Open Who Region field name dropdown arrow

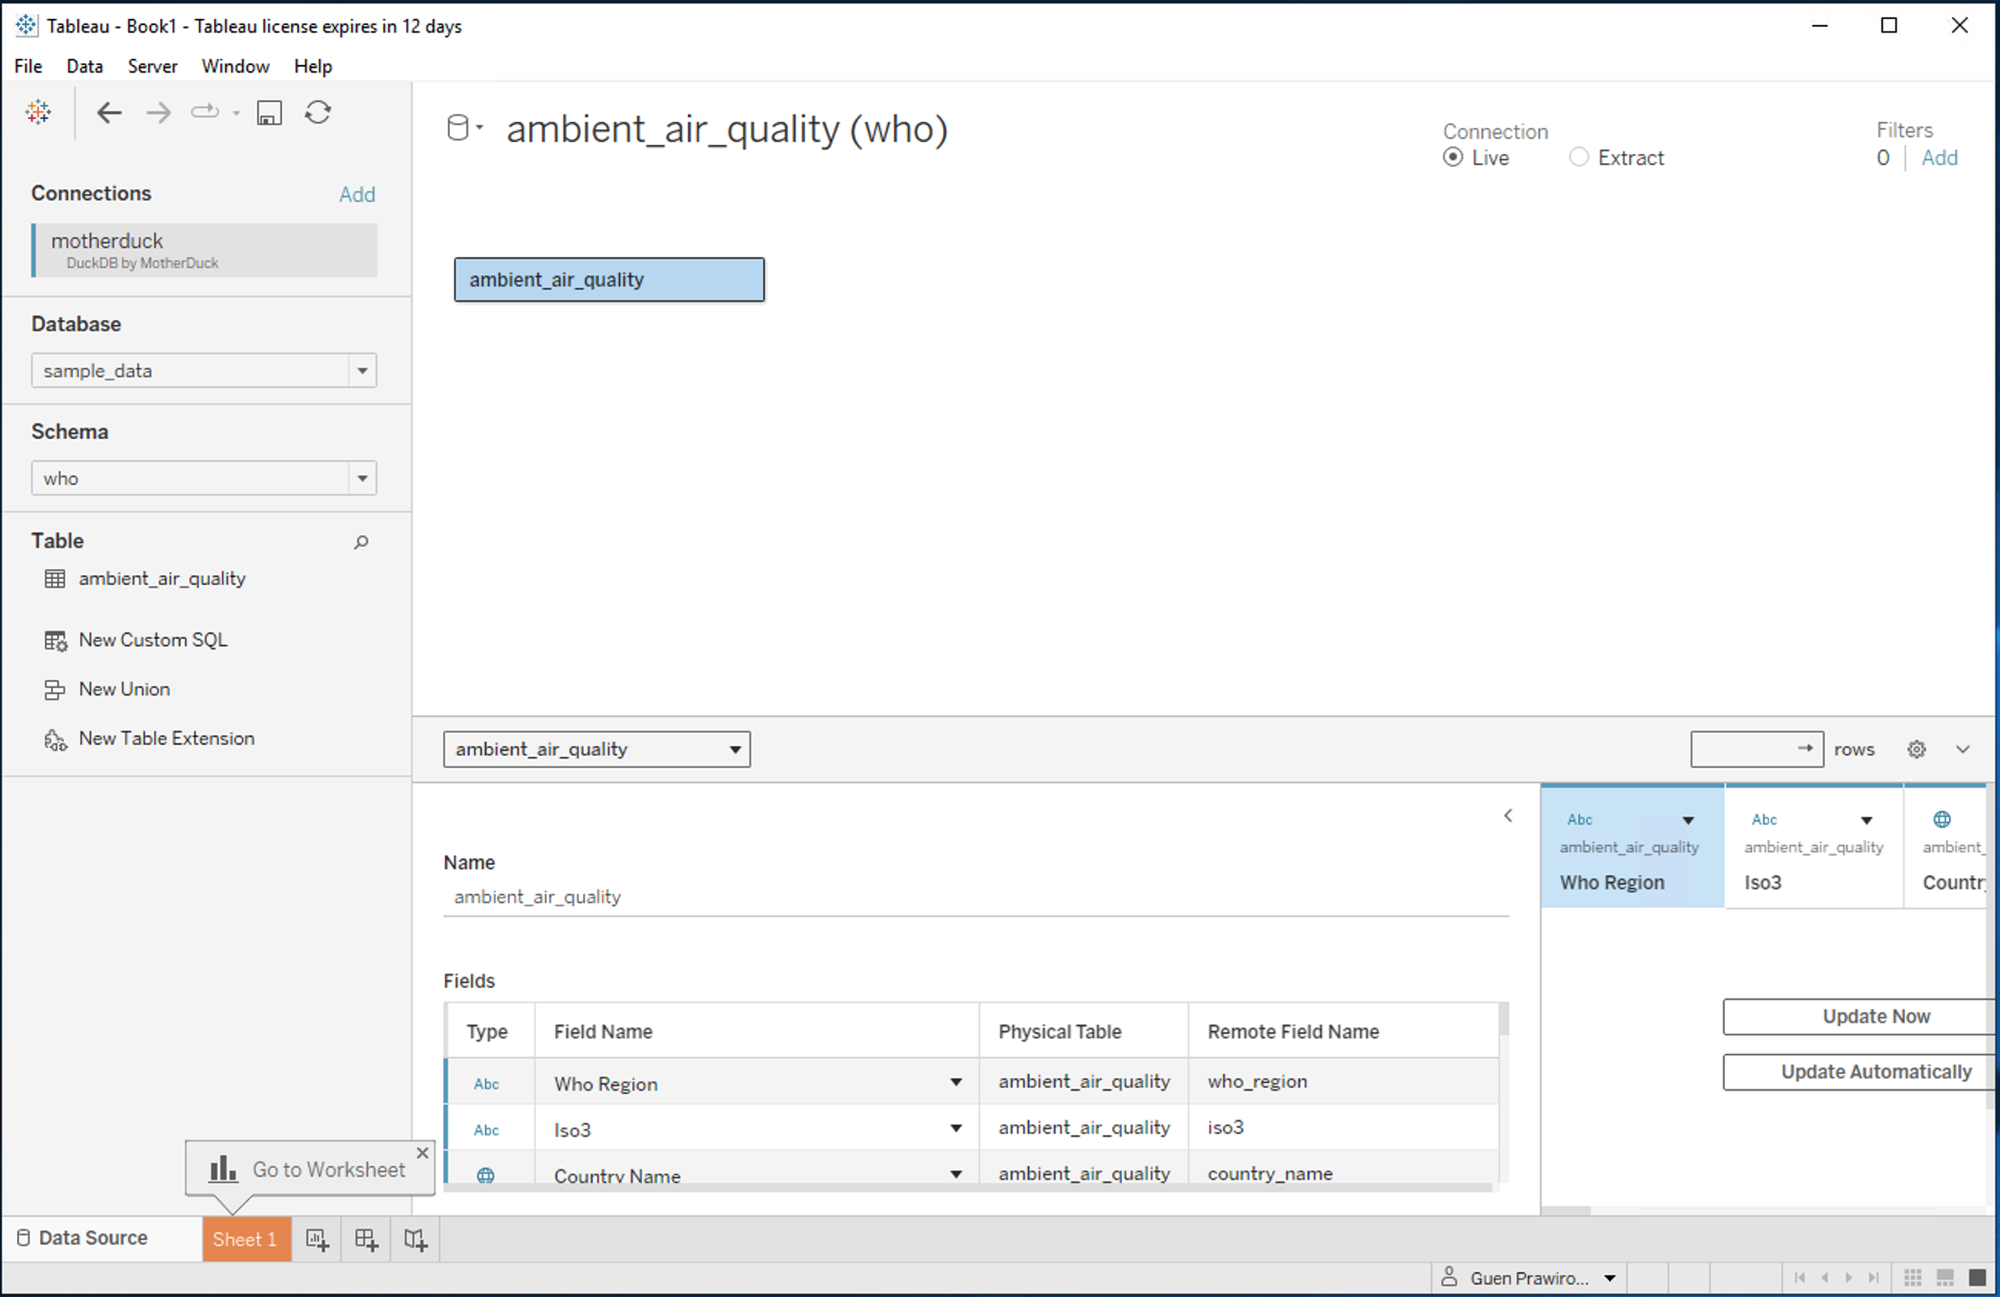tap(956, 1082)
